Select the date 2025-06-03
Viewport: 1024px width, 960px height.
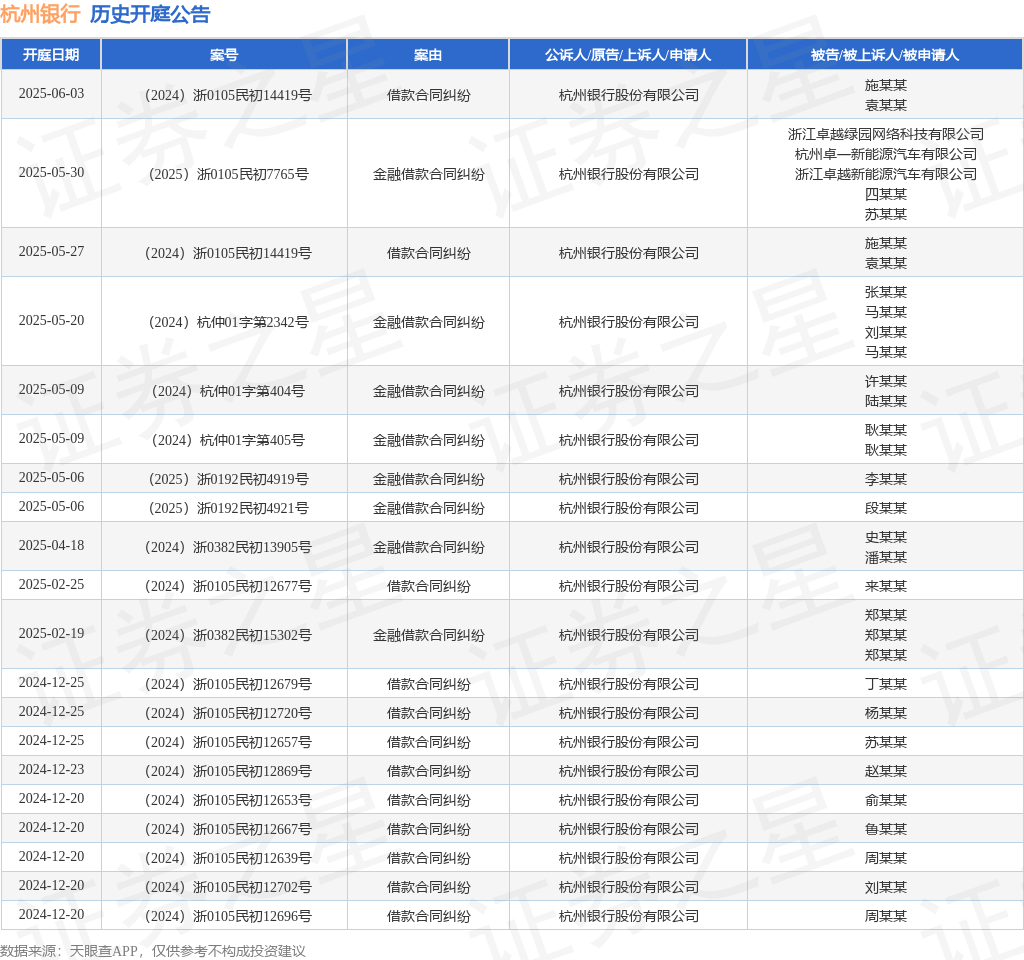[x=52, y=93]
